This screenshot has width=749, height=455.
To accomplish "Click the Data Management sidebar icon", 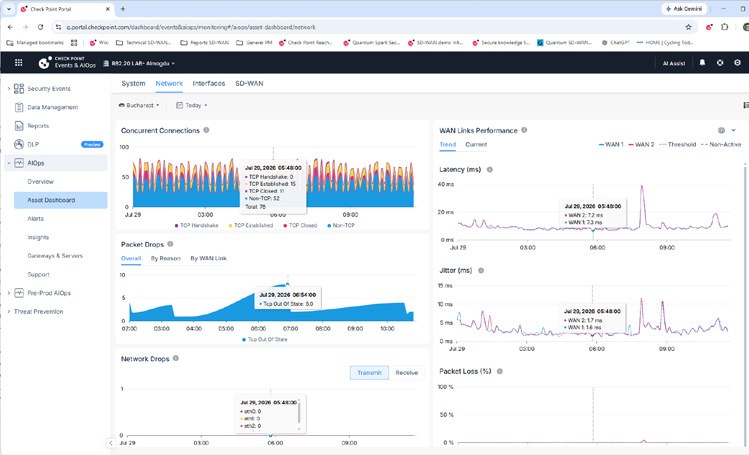I will tap(19, 107).
